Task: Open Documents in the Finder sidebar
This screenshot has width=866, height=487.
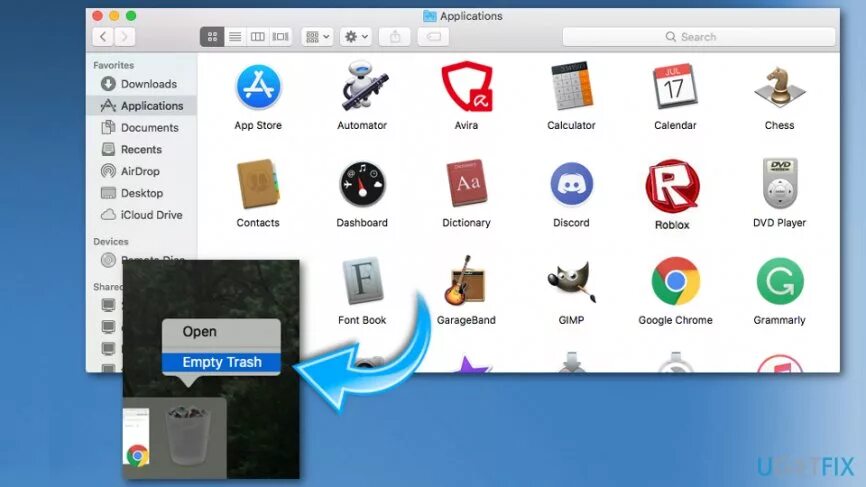Action: (141, 128)
